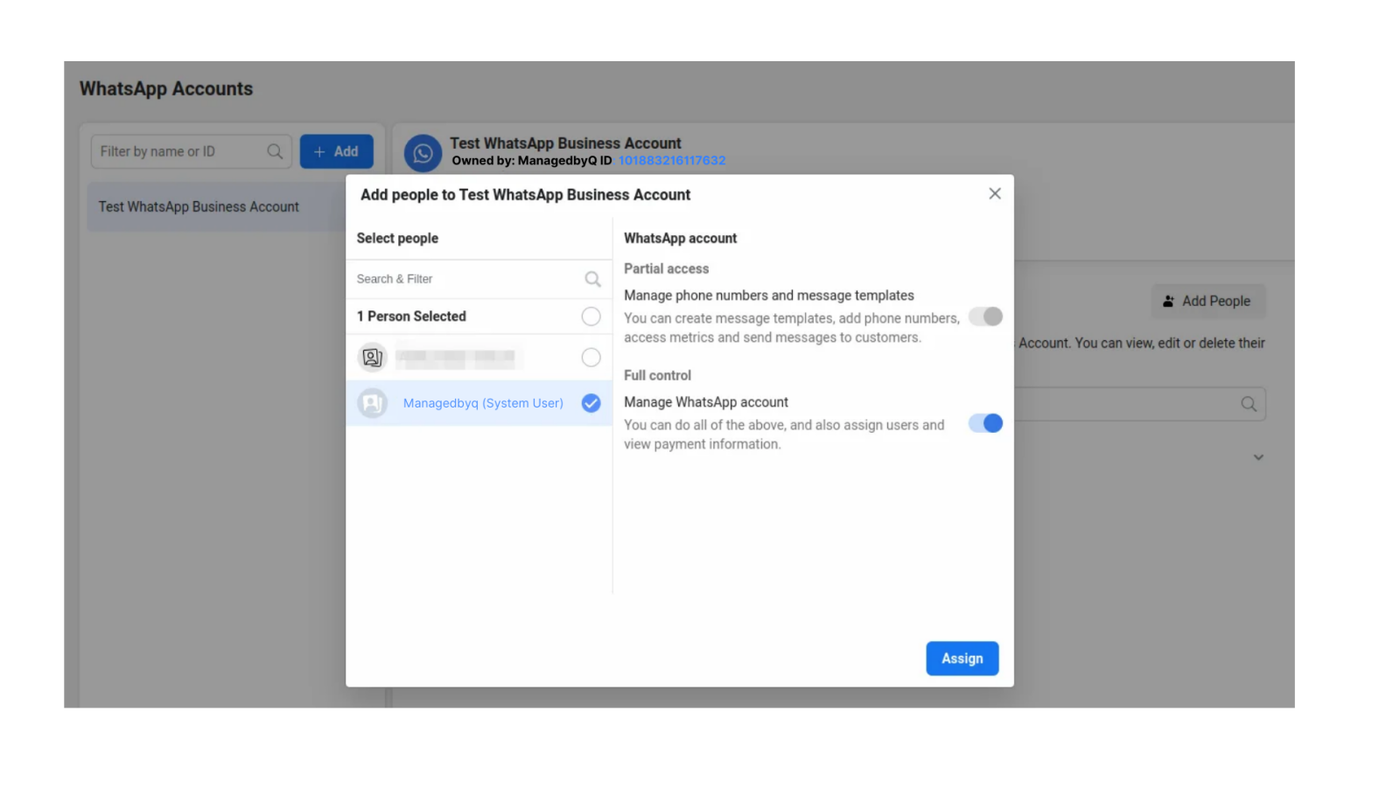The width and height of the screenshot is (1400, 787).
Task: Click the WhatsApp Accounts page heading
Action: 166,89
